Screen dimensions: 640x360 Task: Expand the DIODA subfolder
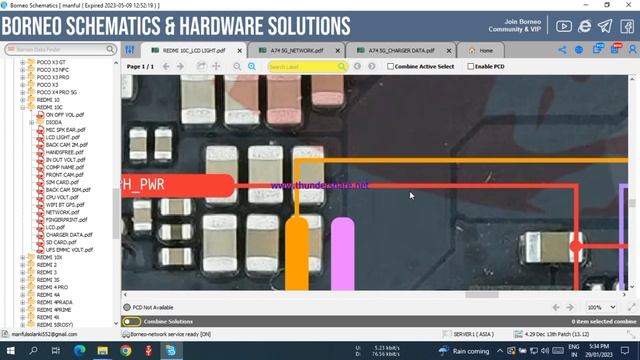click(x=31, y=122)
